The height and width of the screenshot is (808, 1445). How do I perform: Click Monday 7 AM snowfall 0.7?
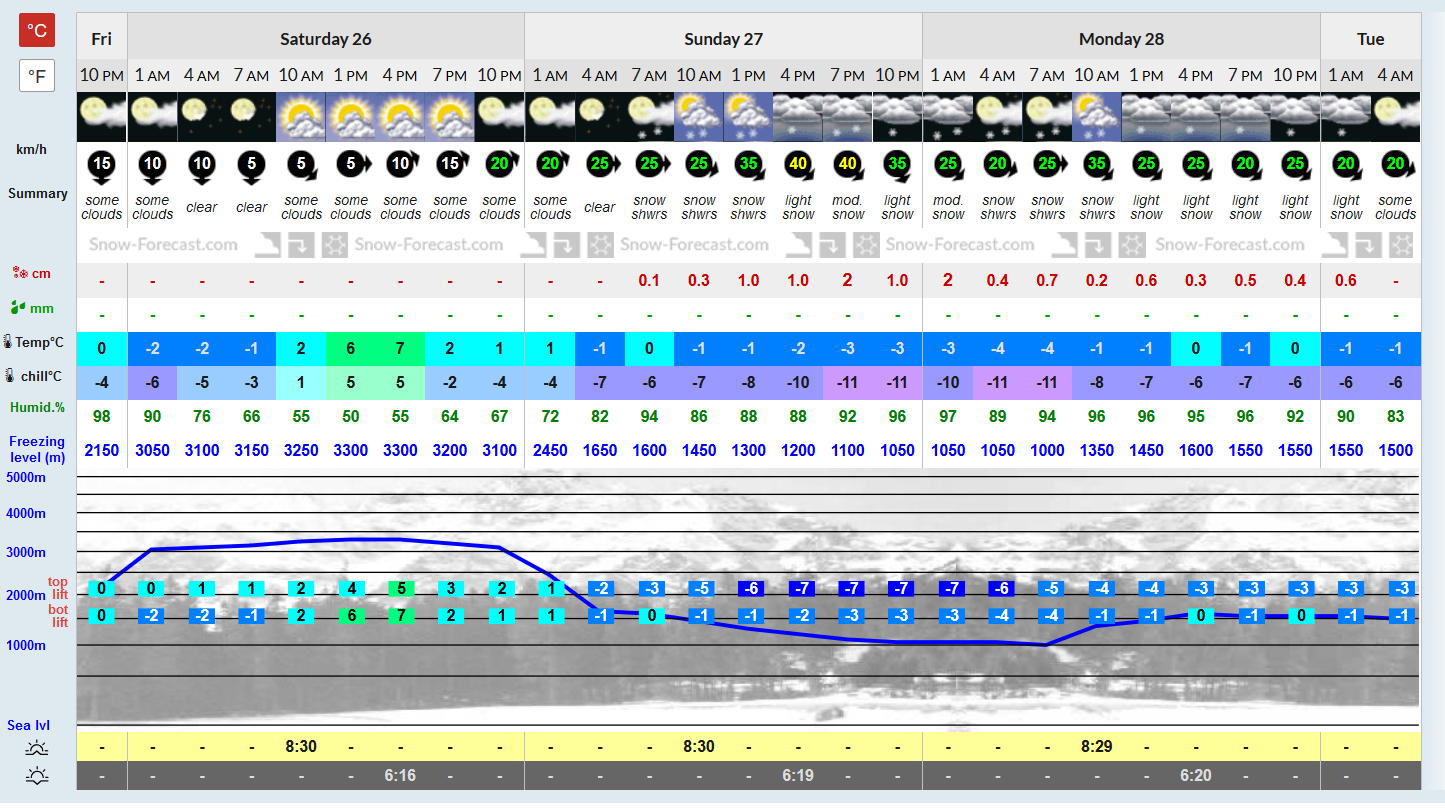click(x=1047, y=281)
